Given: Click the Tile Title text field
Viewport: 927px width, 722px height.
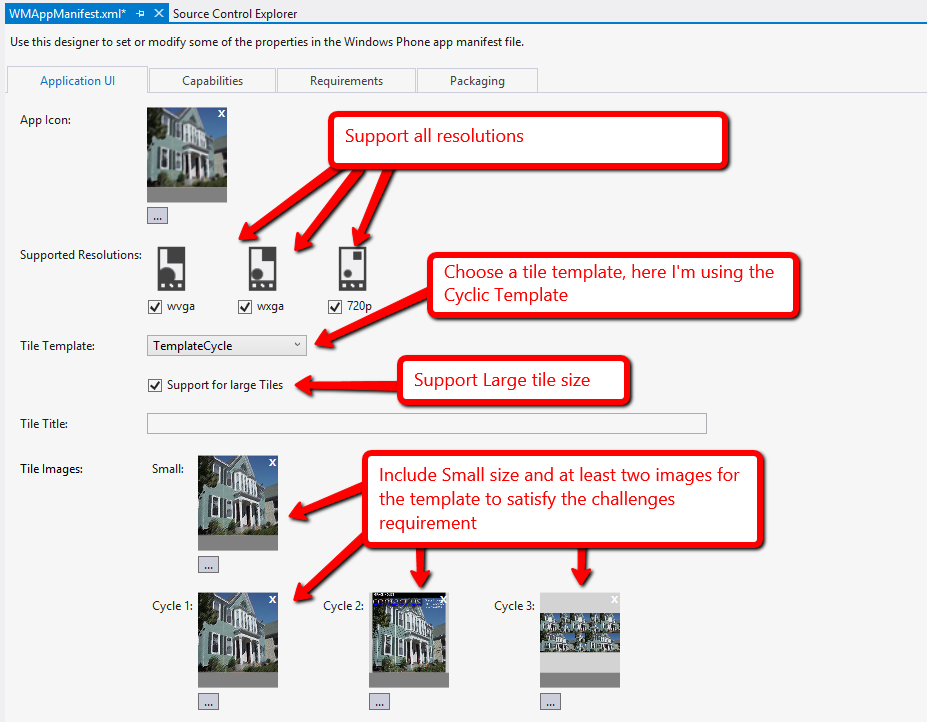Looking at the screenshot, I should [x=426, y=424].
